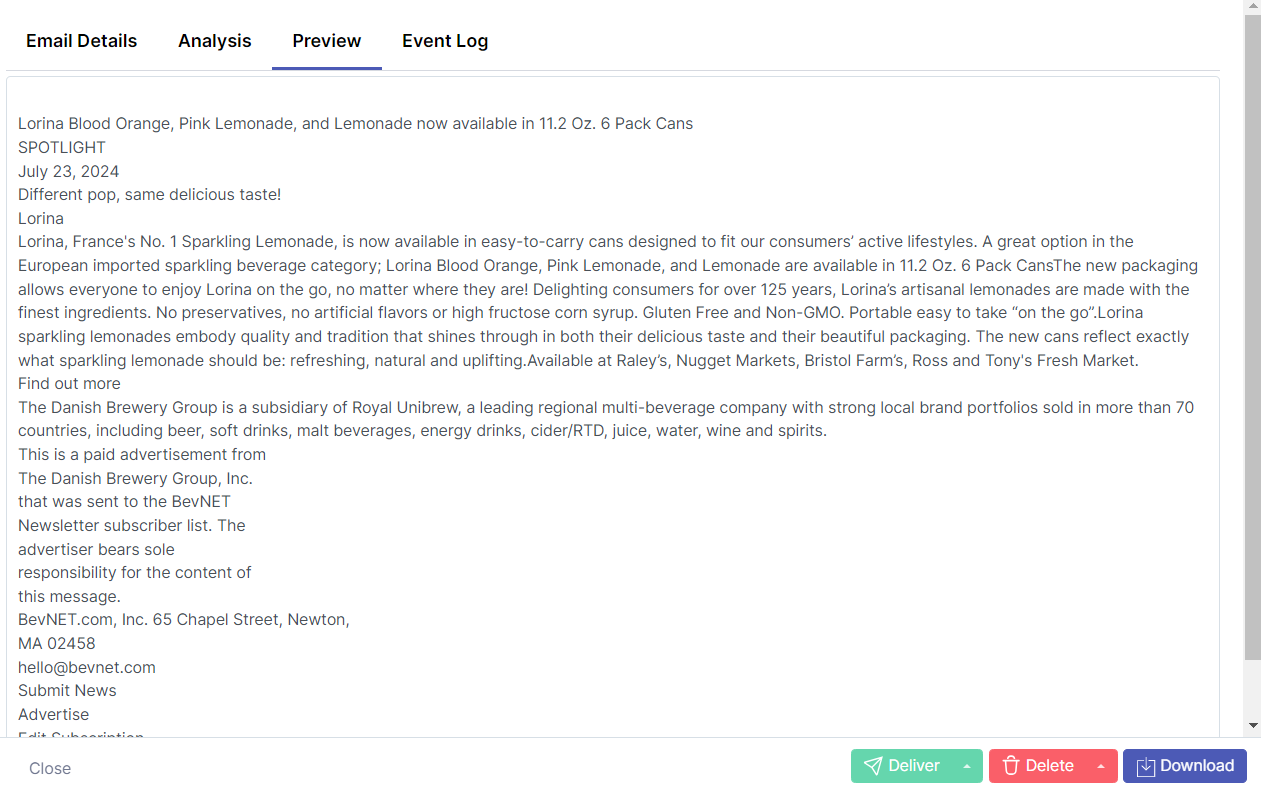Click the paper plane Deliver icon
Image resolution: width=1261 pixels, height=799 pixels.
pyautogui.click(x=873, y=766)
